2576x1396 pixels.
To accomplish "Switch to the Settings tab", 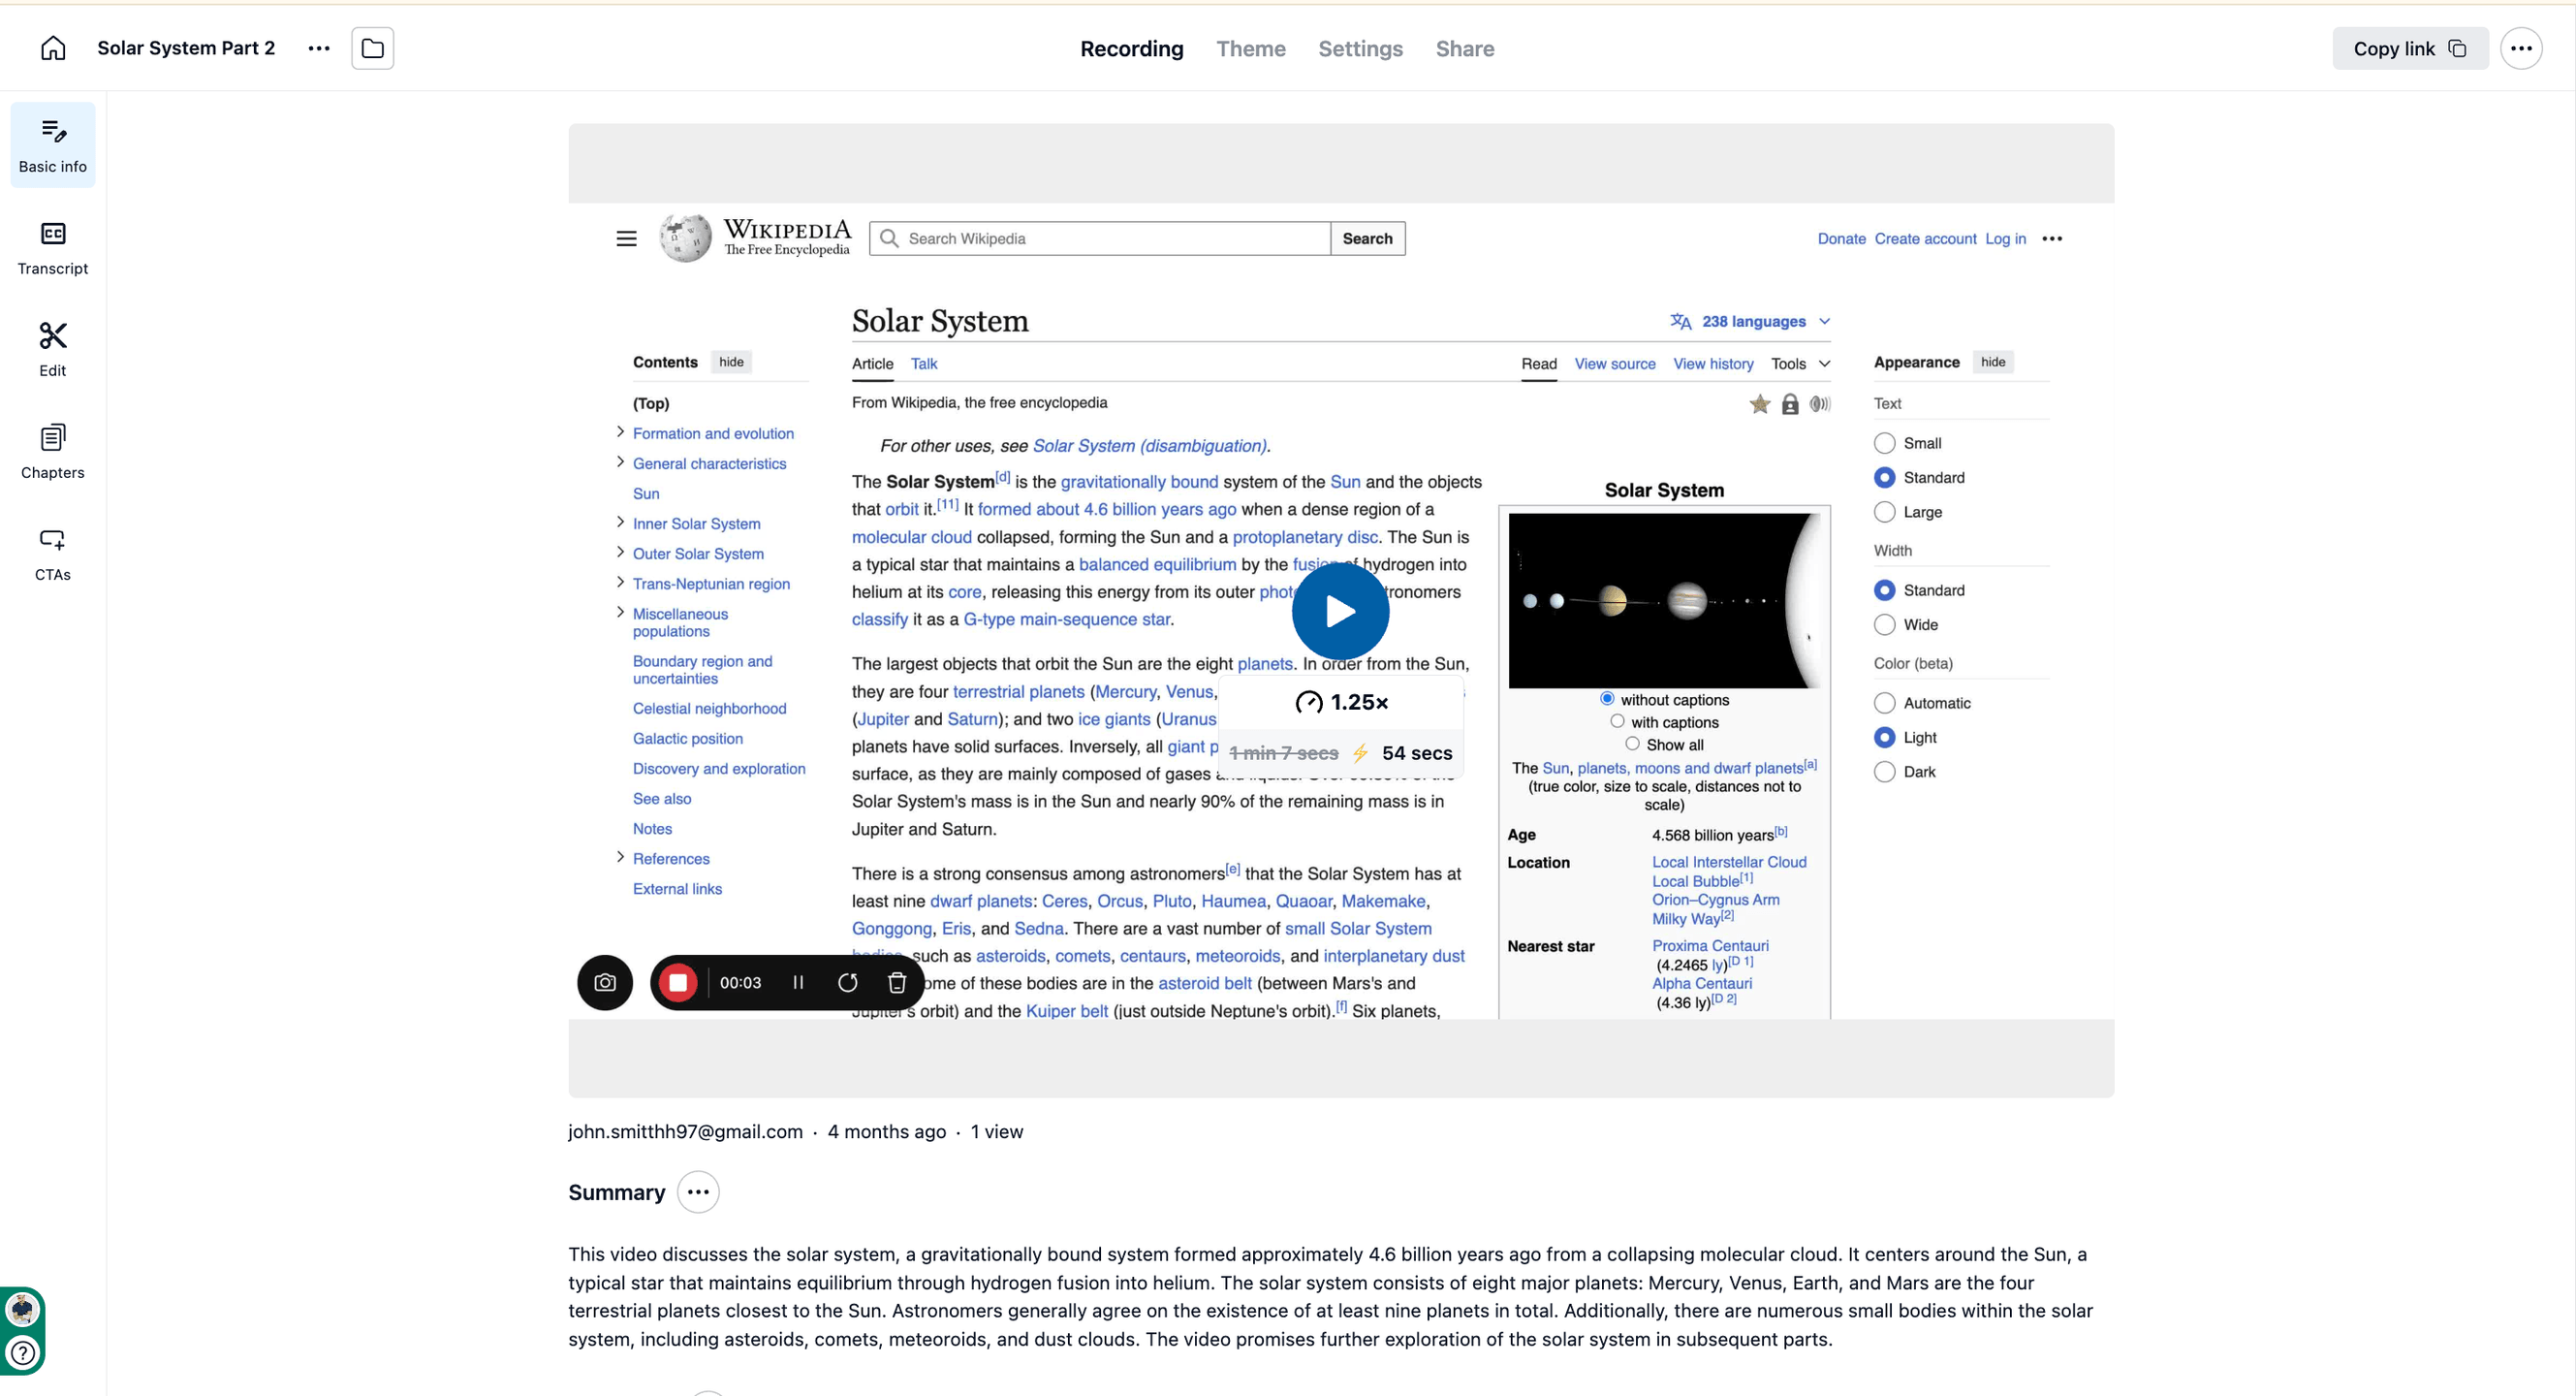I will point(1360,48).
